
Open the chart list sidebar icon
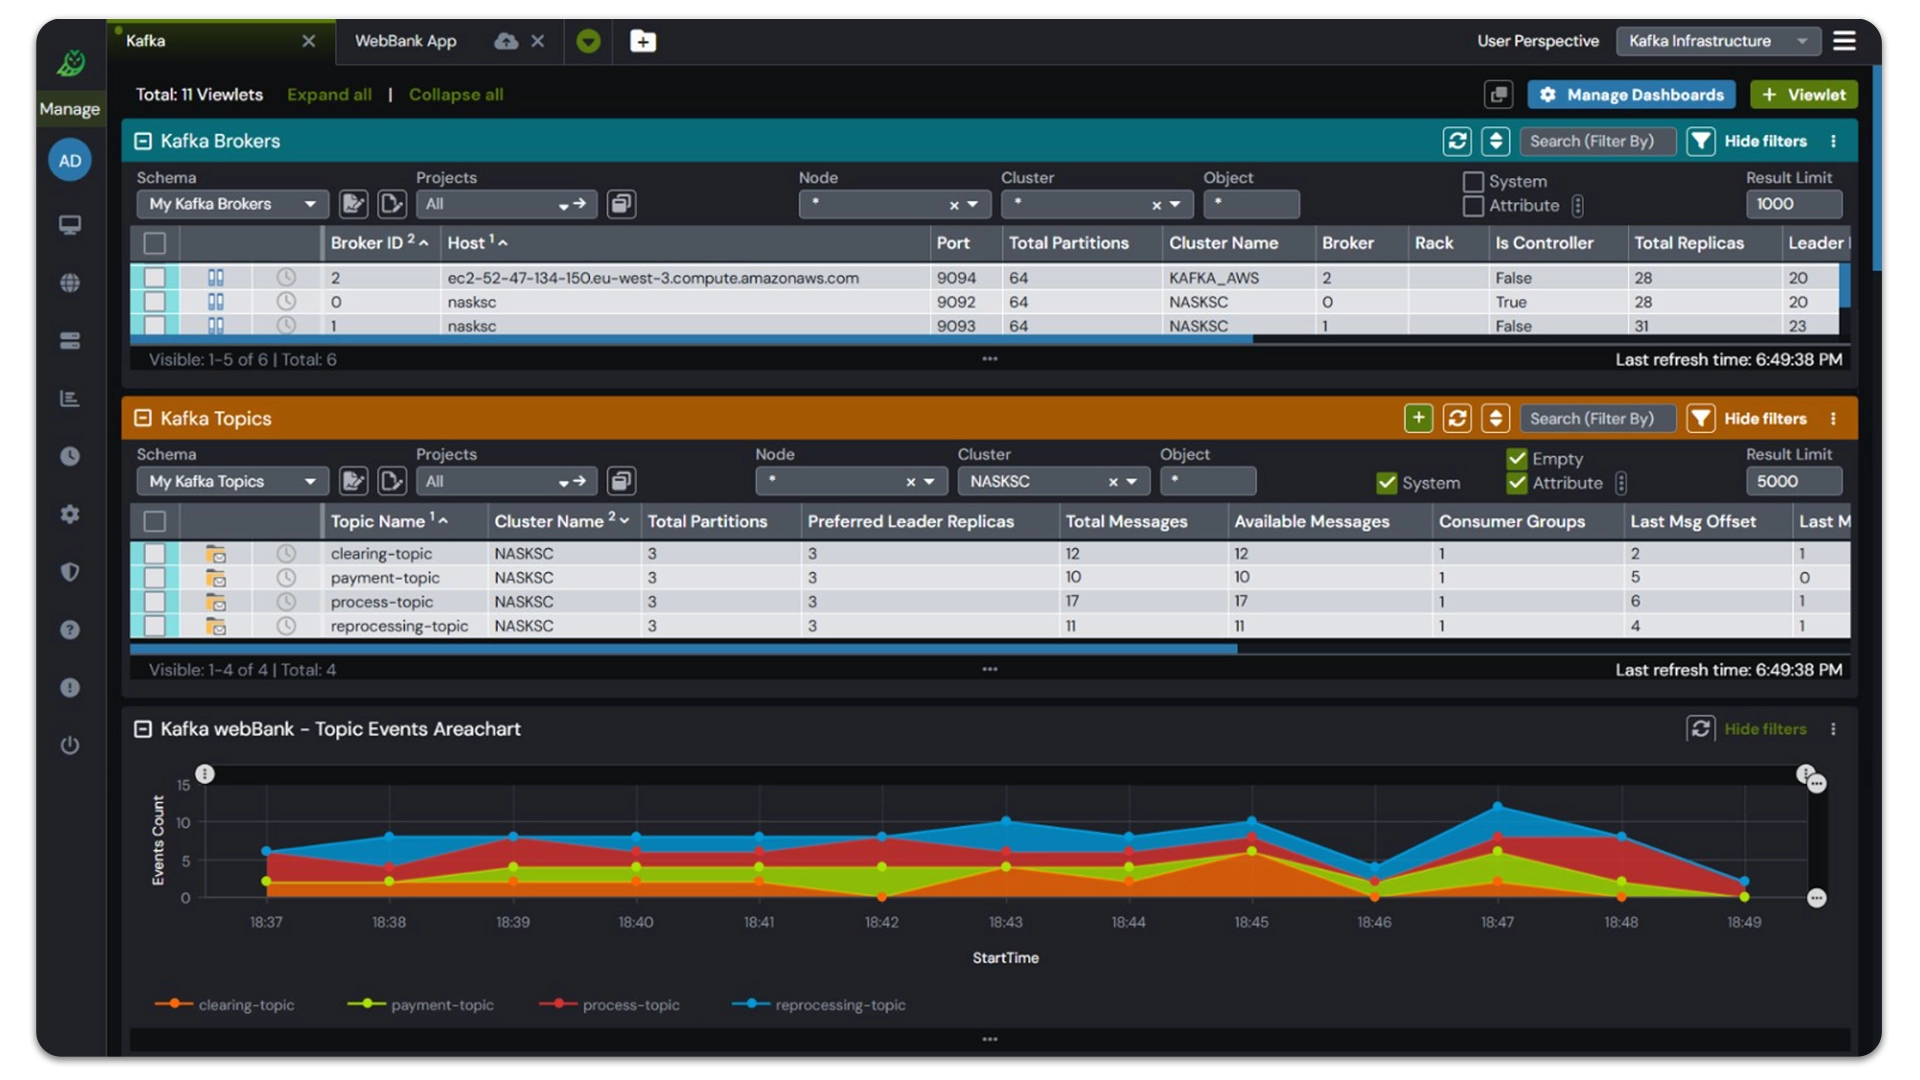[70, 398]
